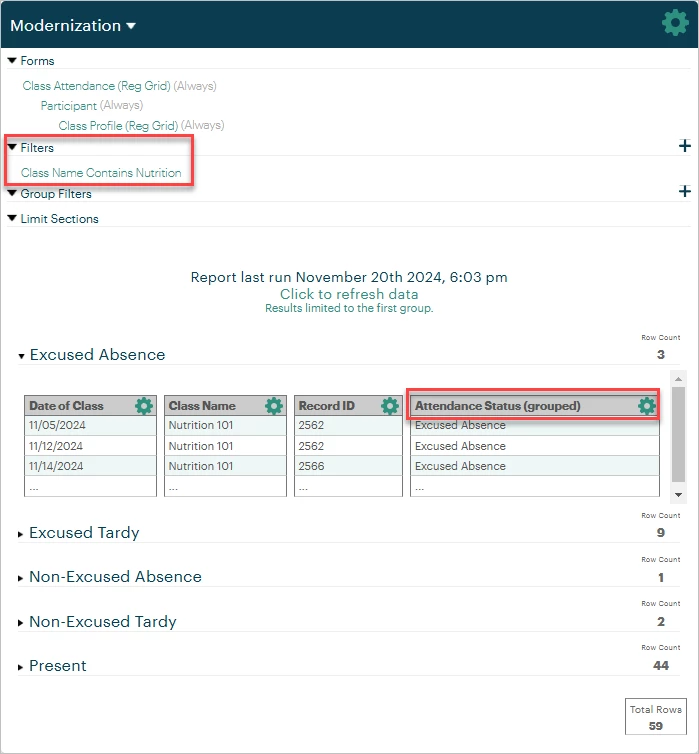This screenshot has height=754, width=699.
Task: Click the table scrollbar up arrow
Action: [x=678, y=379]
